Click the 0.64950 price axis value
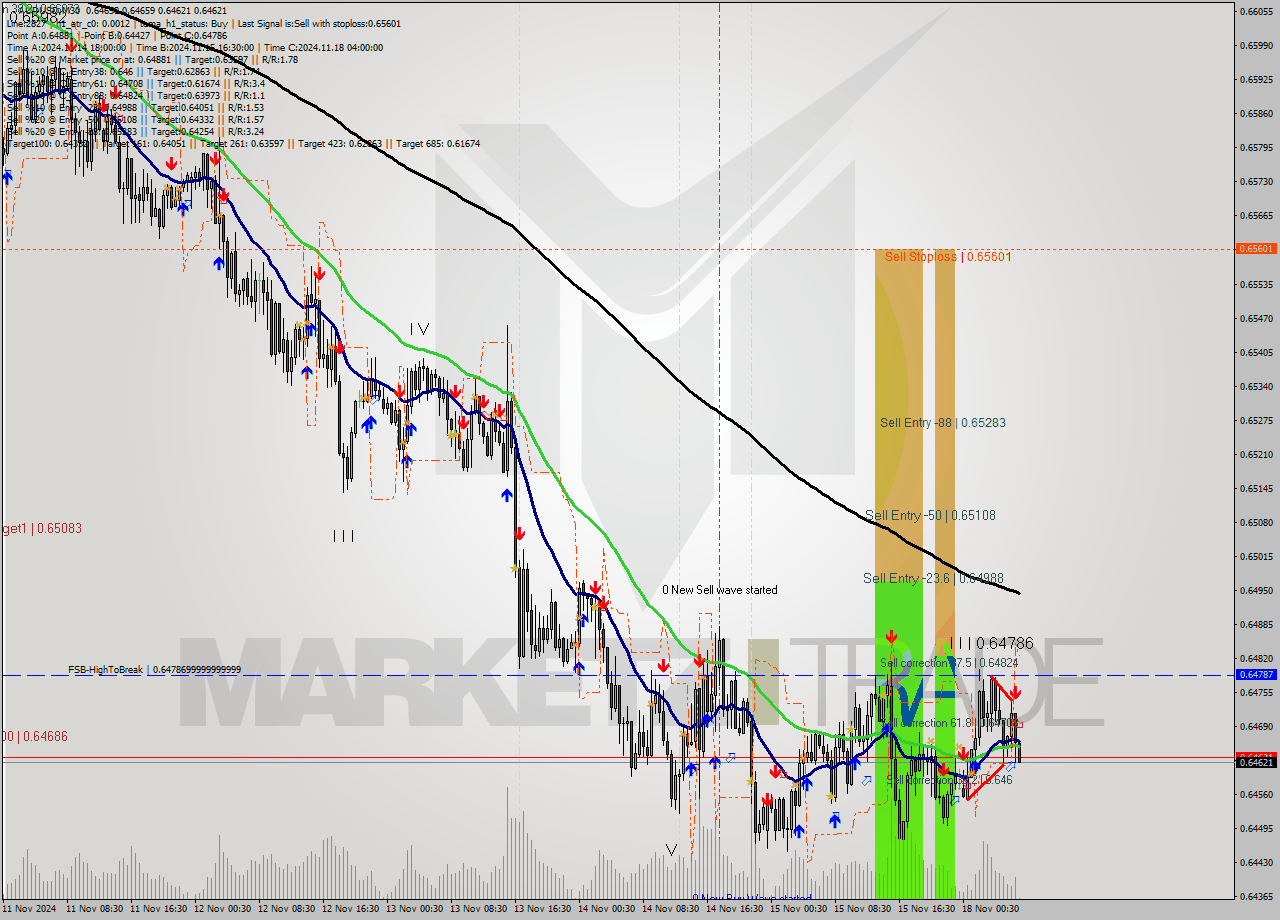1280x920 pixels. (x=1256, y=590)
